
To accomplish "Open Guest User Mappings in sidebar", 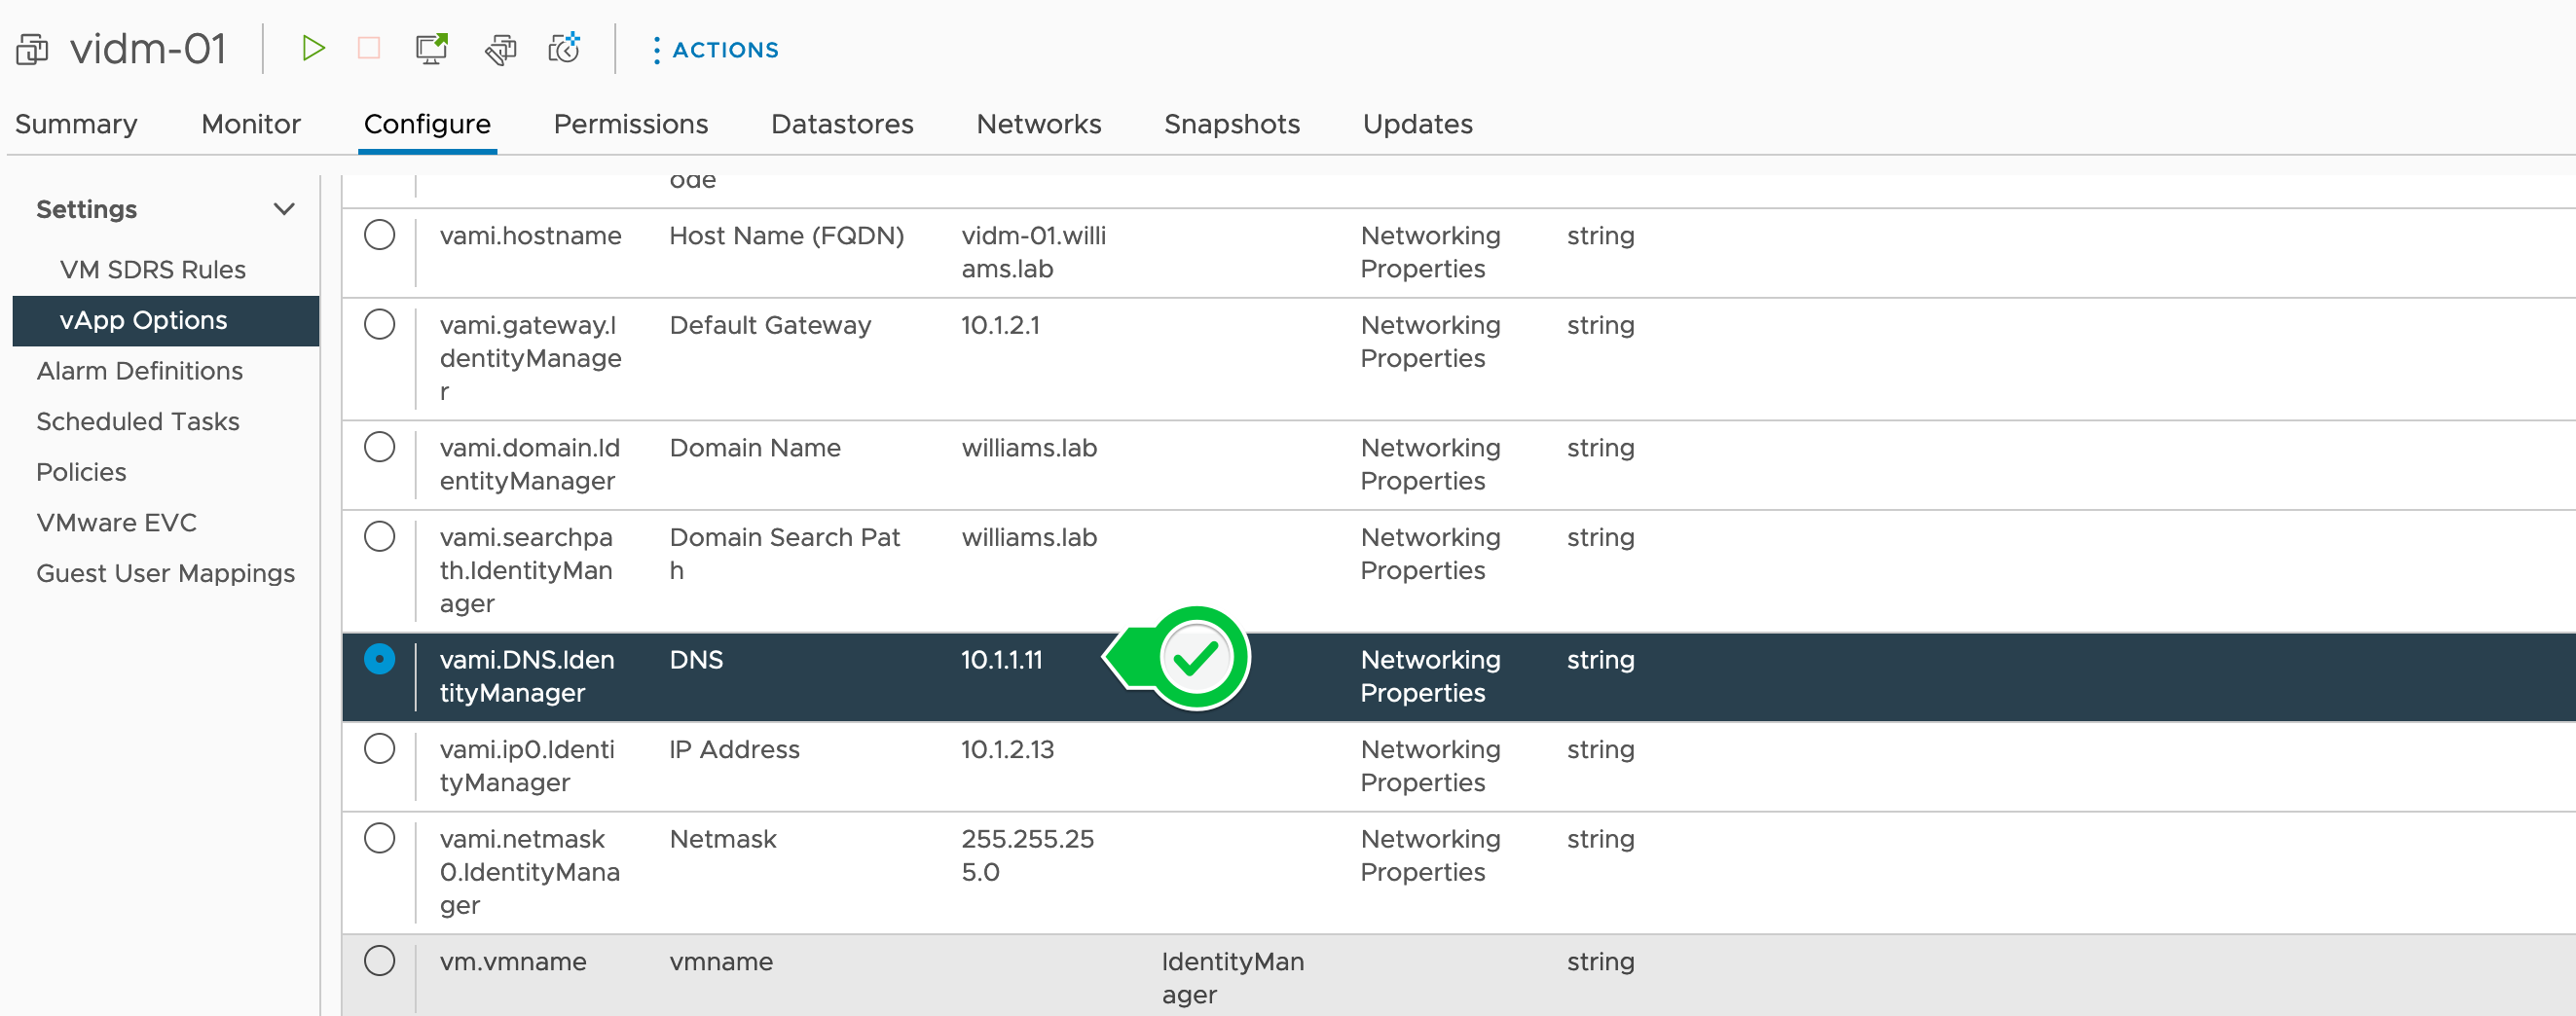I will [165, 574].
